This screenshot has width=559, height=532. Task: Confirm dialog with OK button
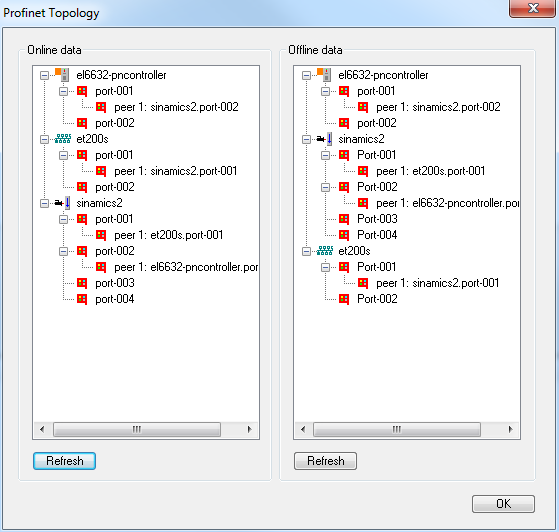(x=503, y=503)
